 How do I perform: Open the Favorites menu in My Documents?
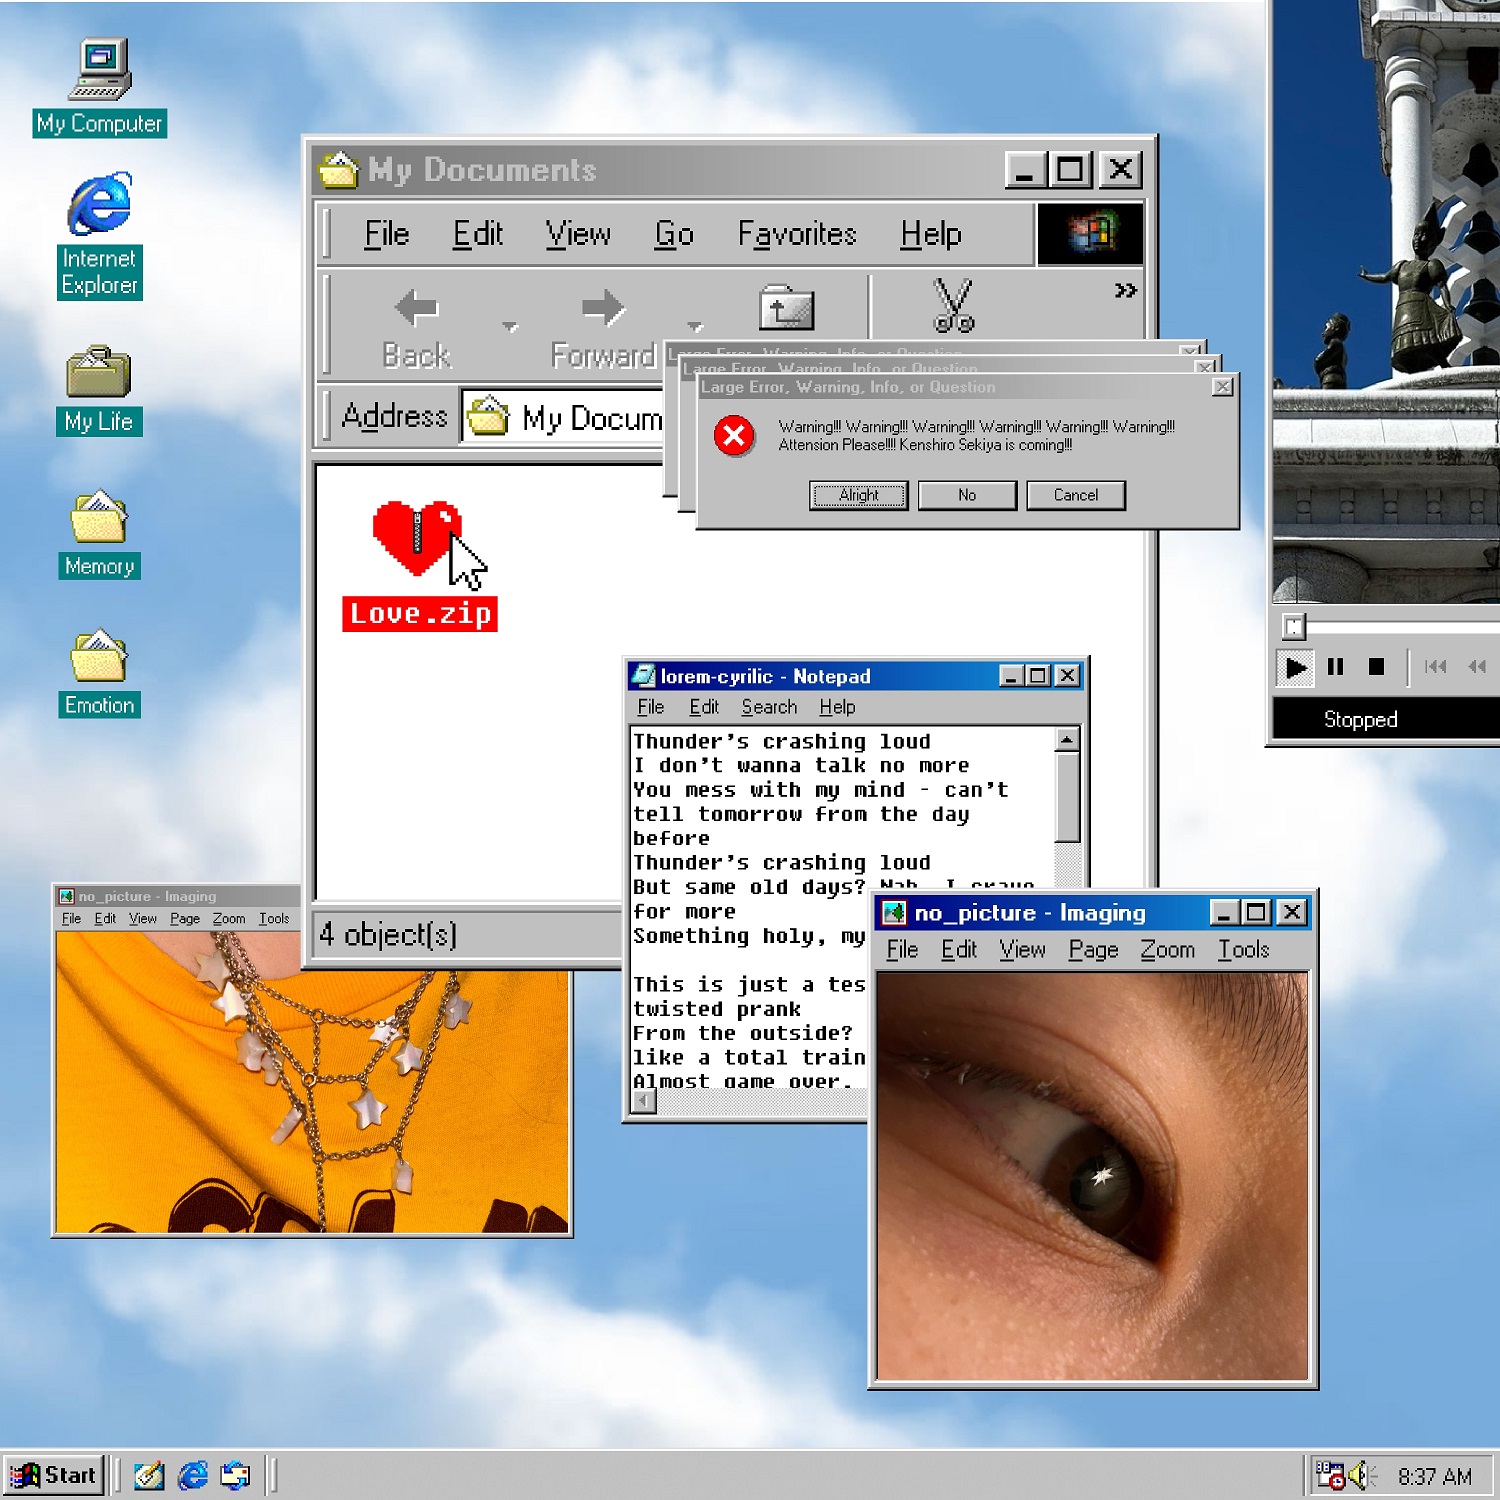pyautogui.click(x=796, y=234)
